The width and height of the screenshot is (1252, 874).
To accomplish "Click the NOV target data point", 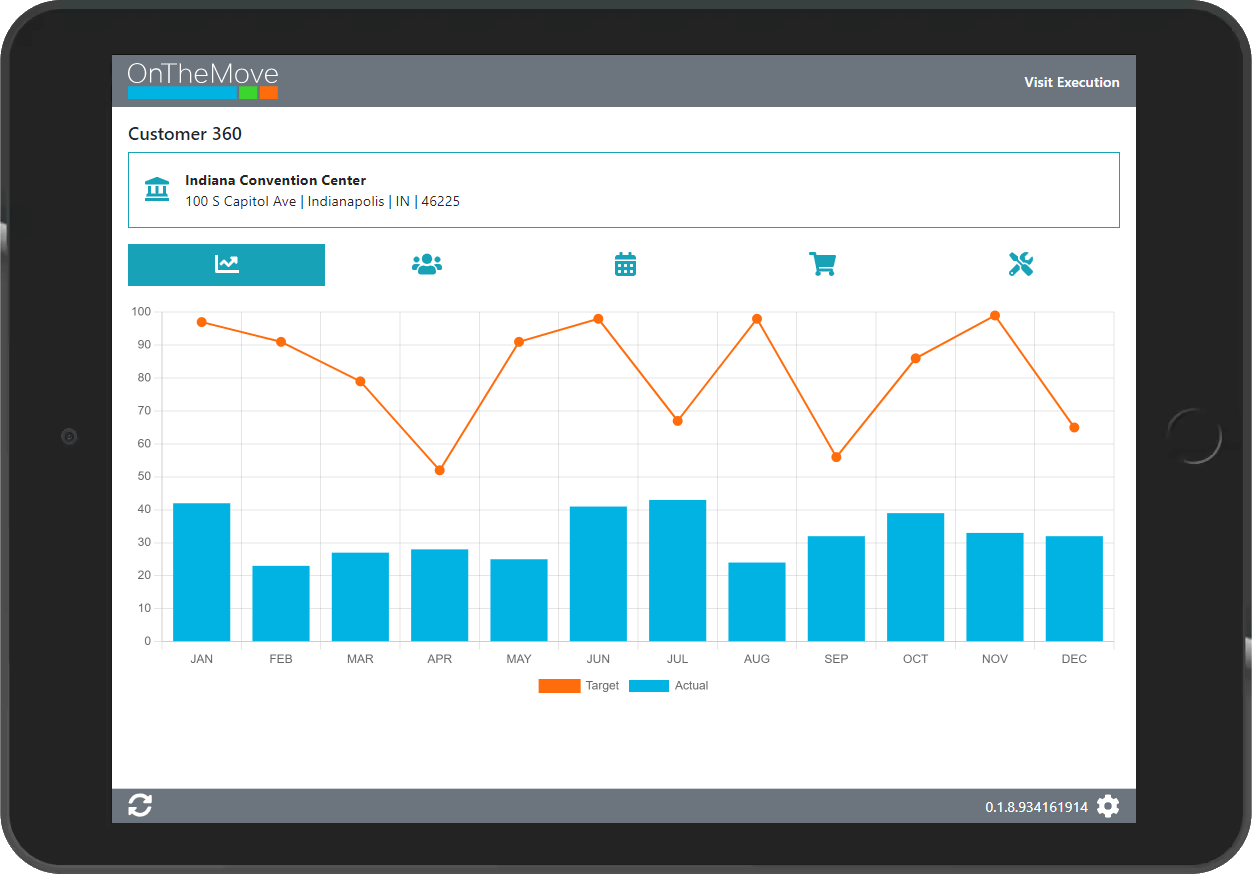I will 994,316.
